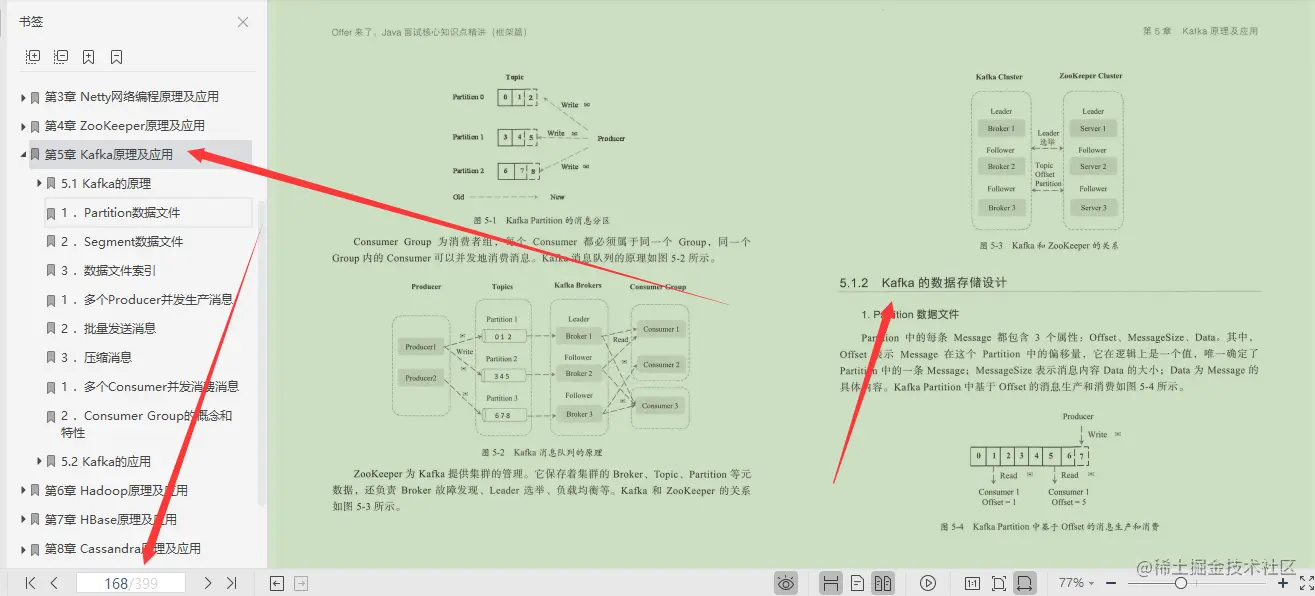Viewport: 1315px width, 596px height.
Task: Open bookmark 第8章 Cassandra原理及应用
Action: click(123, 549)
